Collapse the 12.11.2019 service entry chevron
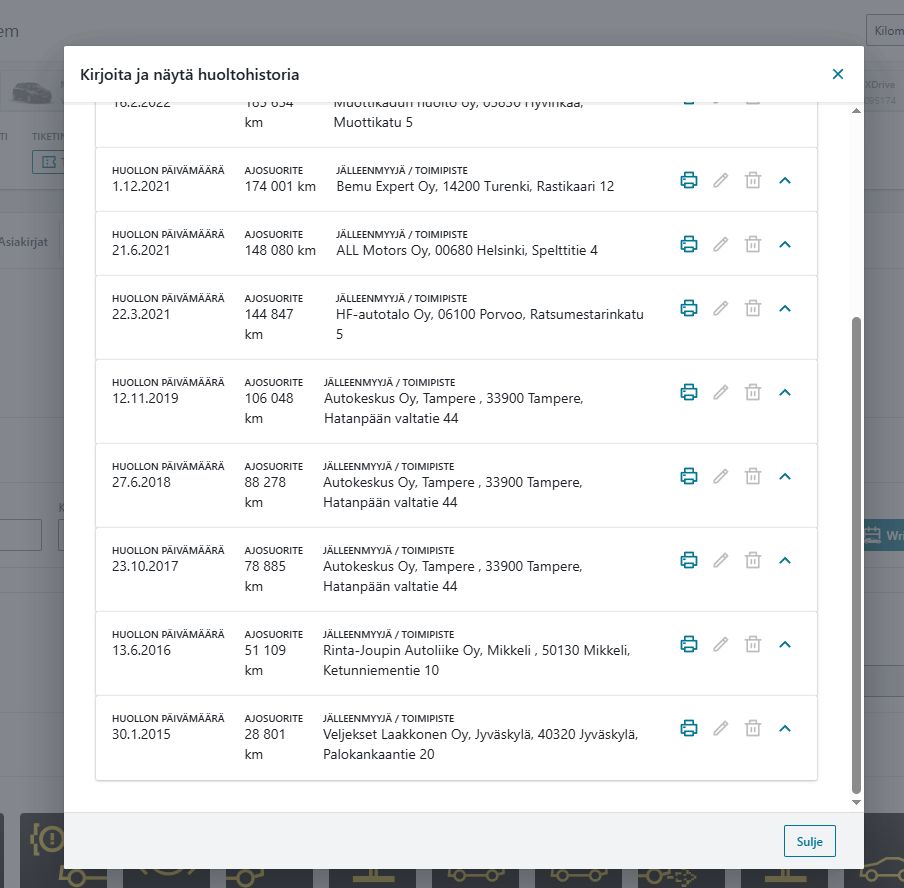904x888 pixels. pyautogui.click(x=785, y=393)
